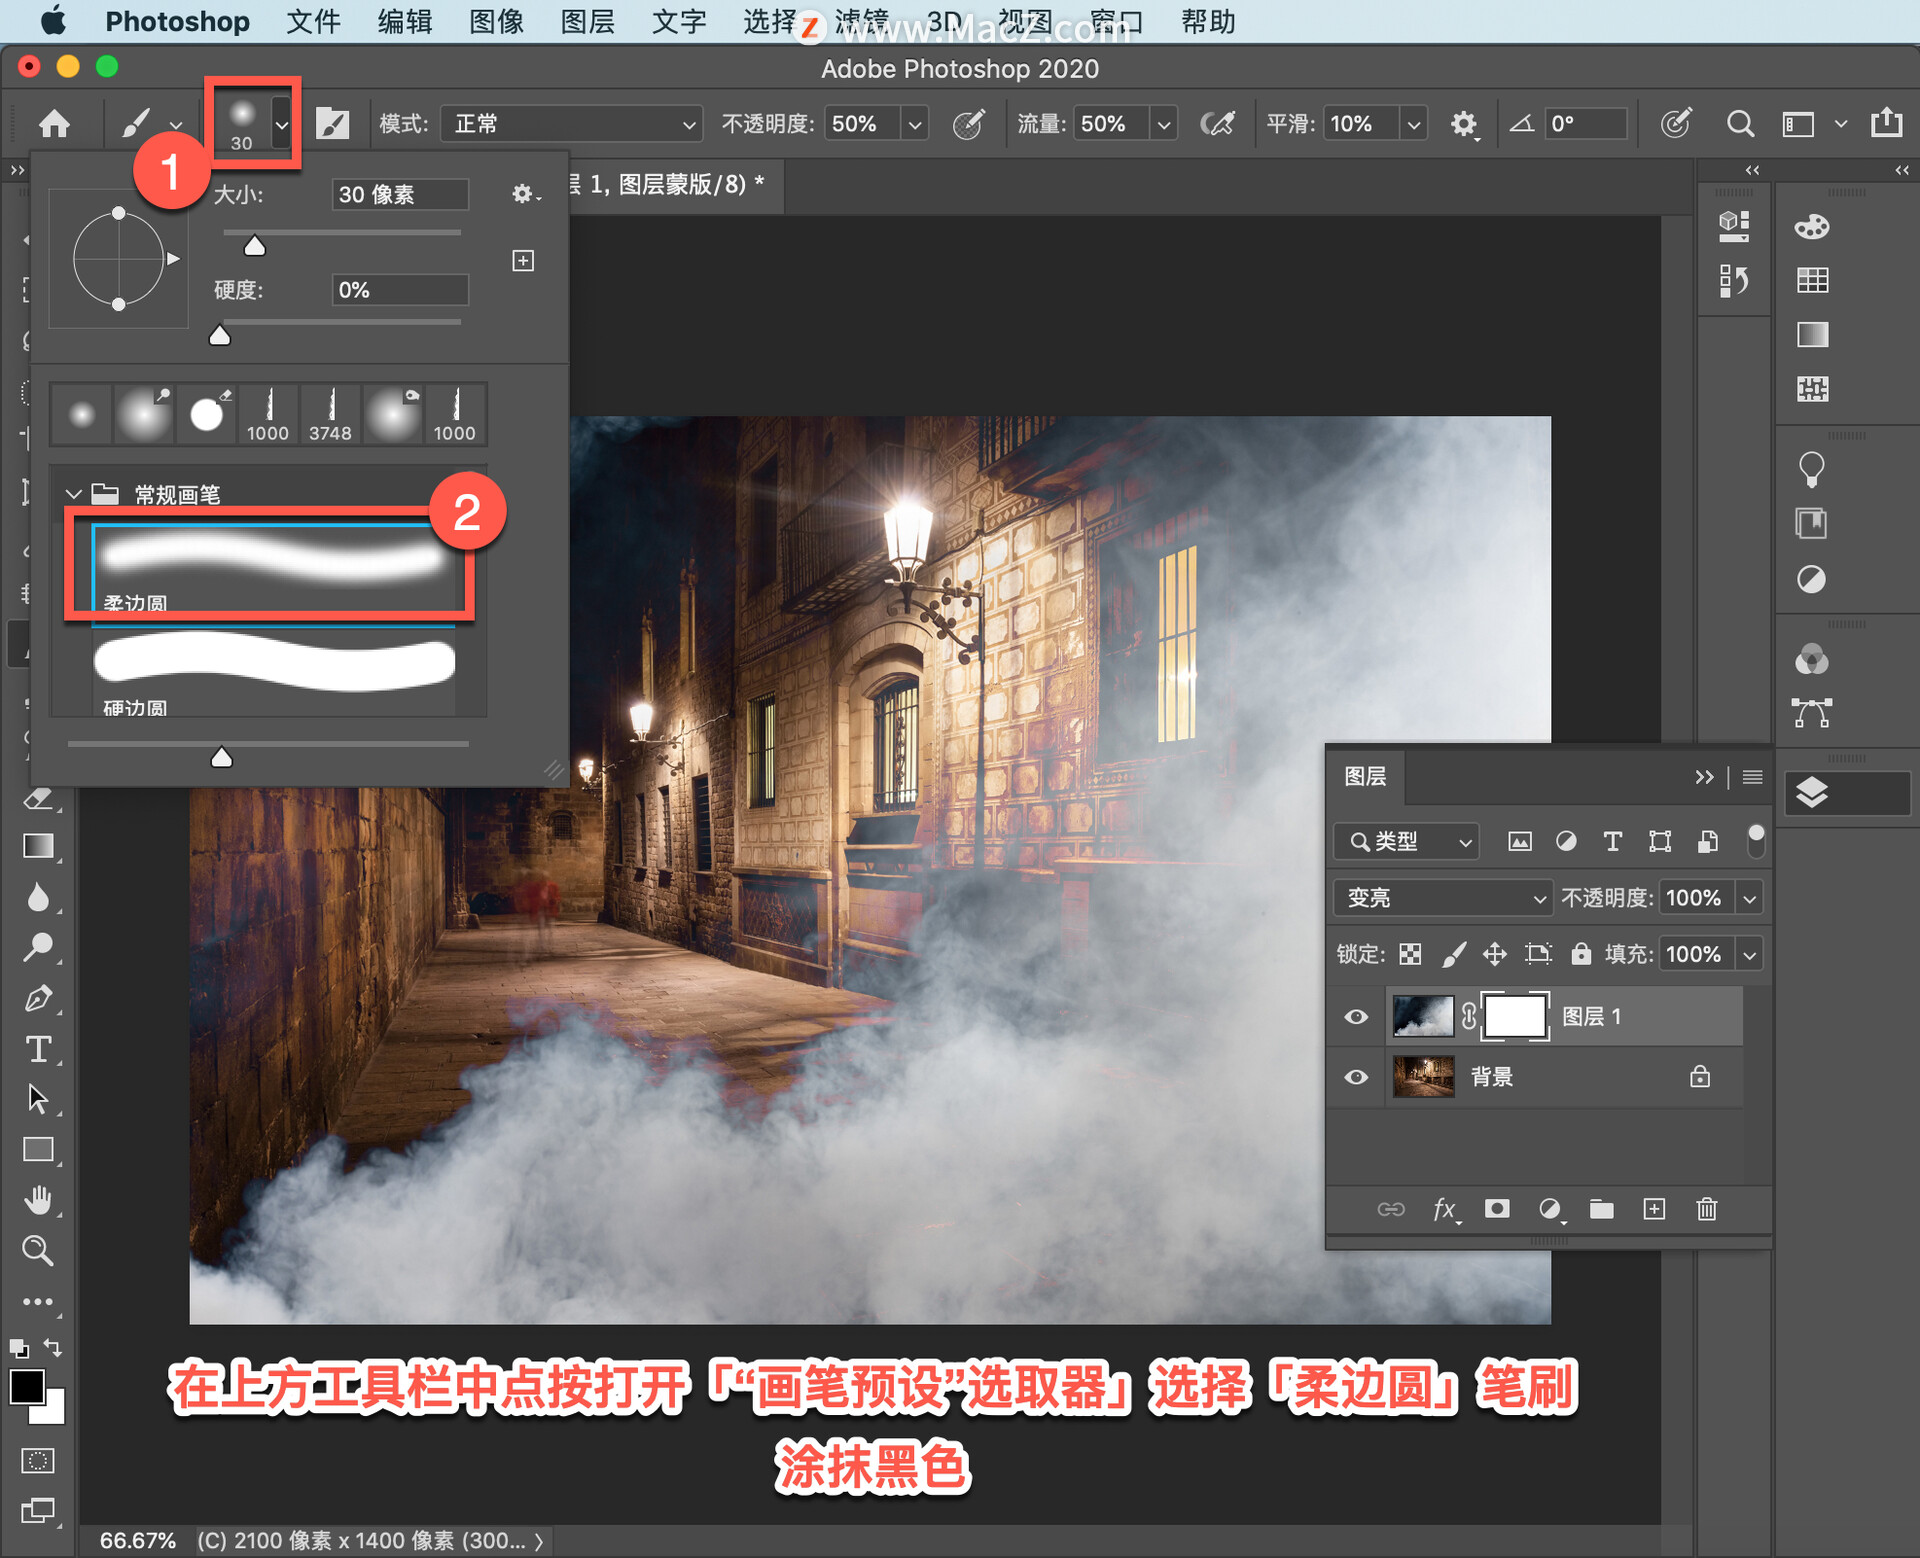Click the Search magnifier icon
Image resolution: width=1920 pixels, height=1558 pixels.
point(1740,124)
